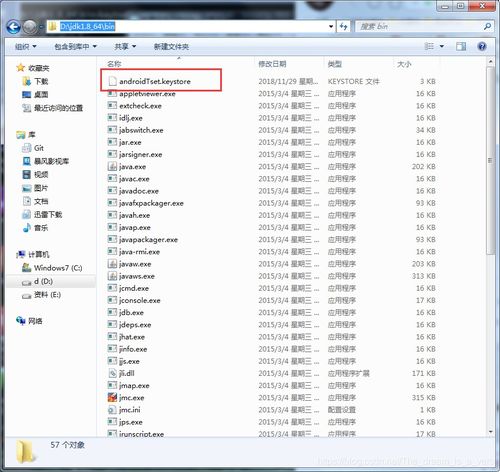This screenshot has height=472, width=500.
Task: Sort by the 大小 size column header
Action: [404, 64]
